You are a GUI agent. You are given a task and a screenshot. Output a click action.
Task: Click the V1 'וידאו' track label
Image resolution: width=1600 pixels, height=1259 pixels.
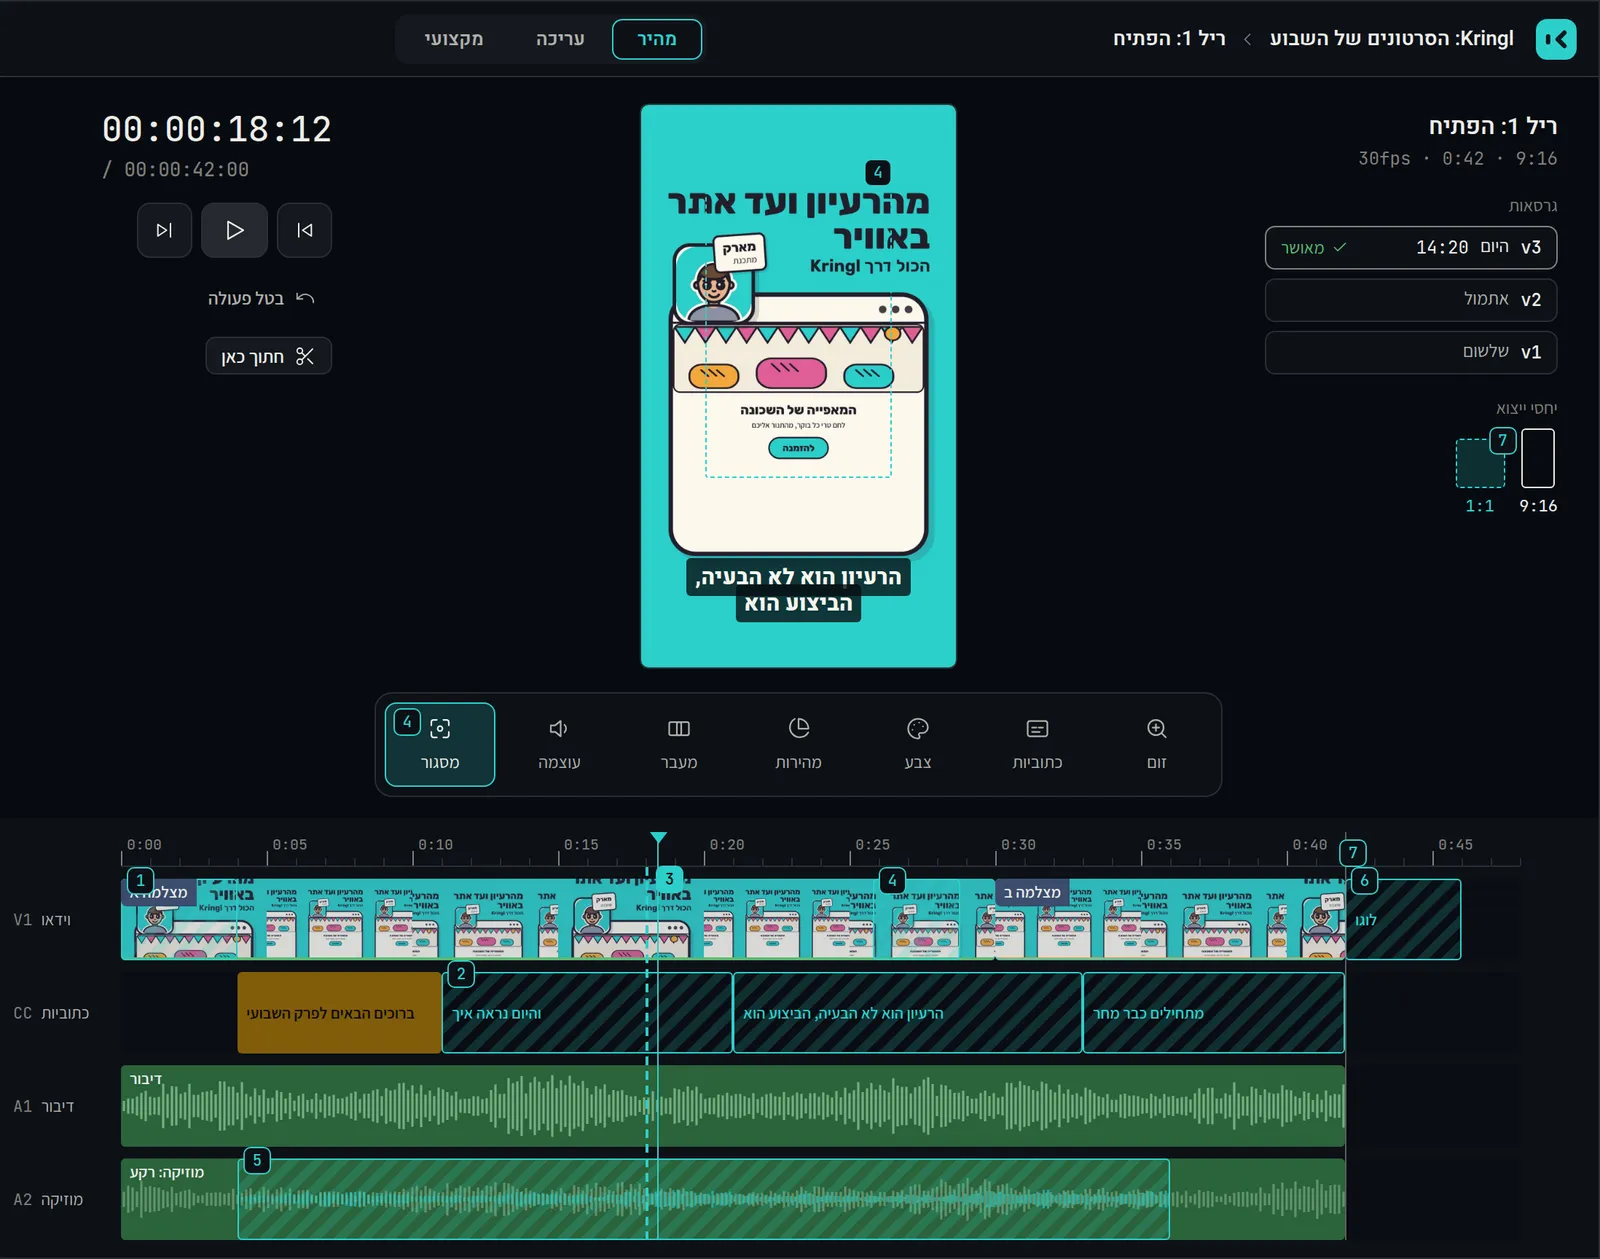coord(42,920)
